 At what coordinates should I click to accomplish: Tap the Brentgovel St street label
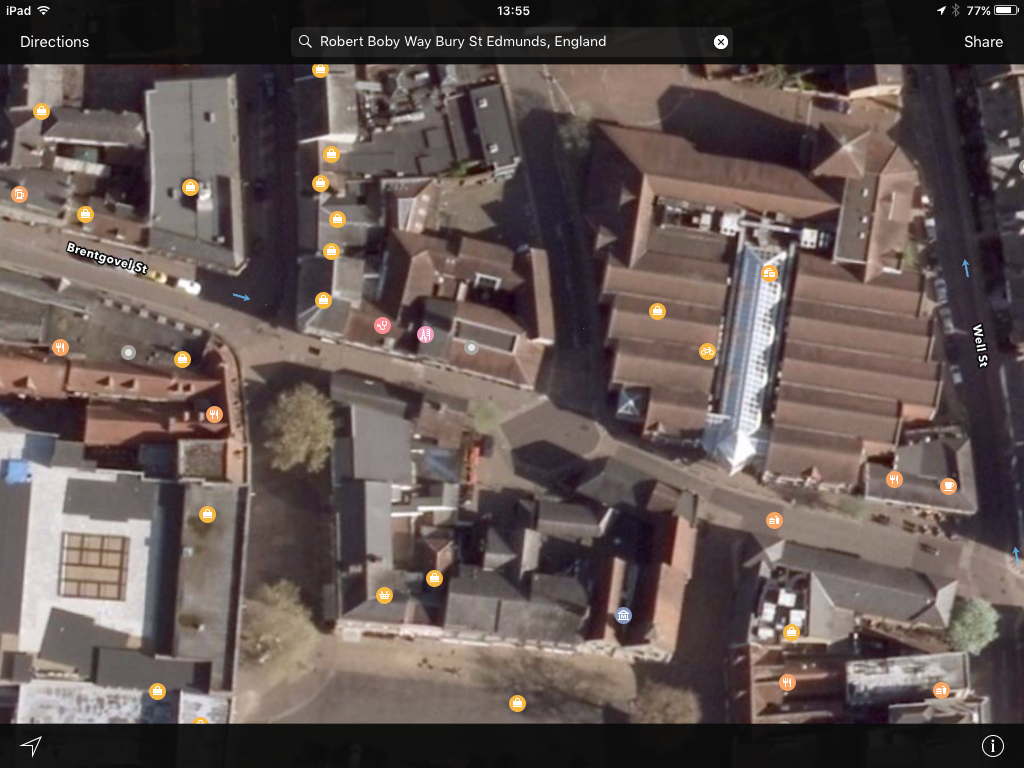pos(107,258)
